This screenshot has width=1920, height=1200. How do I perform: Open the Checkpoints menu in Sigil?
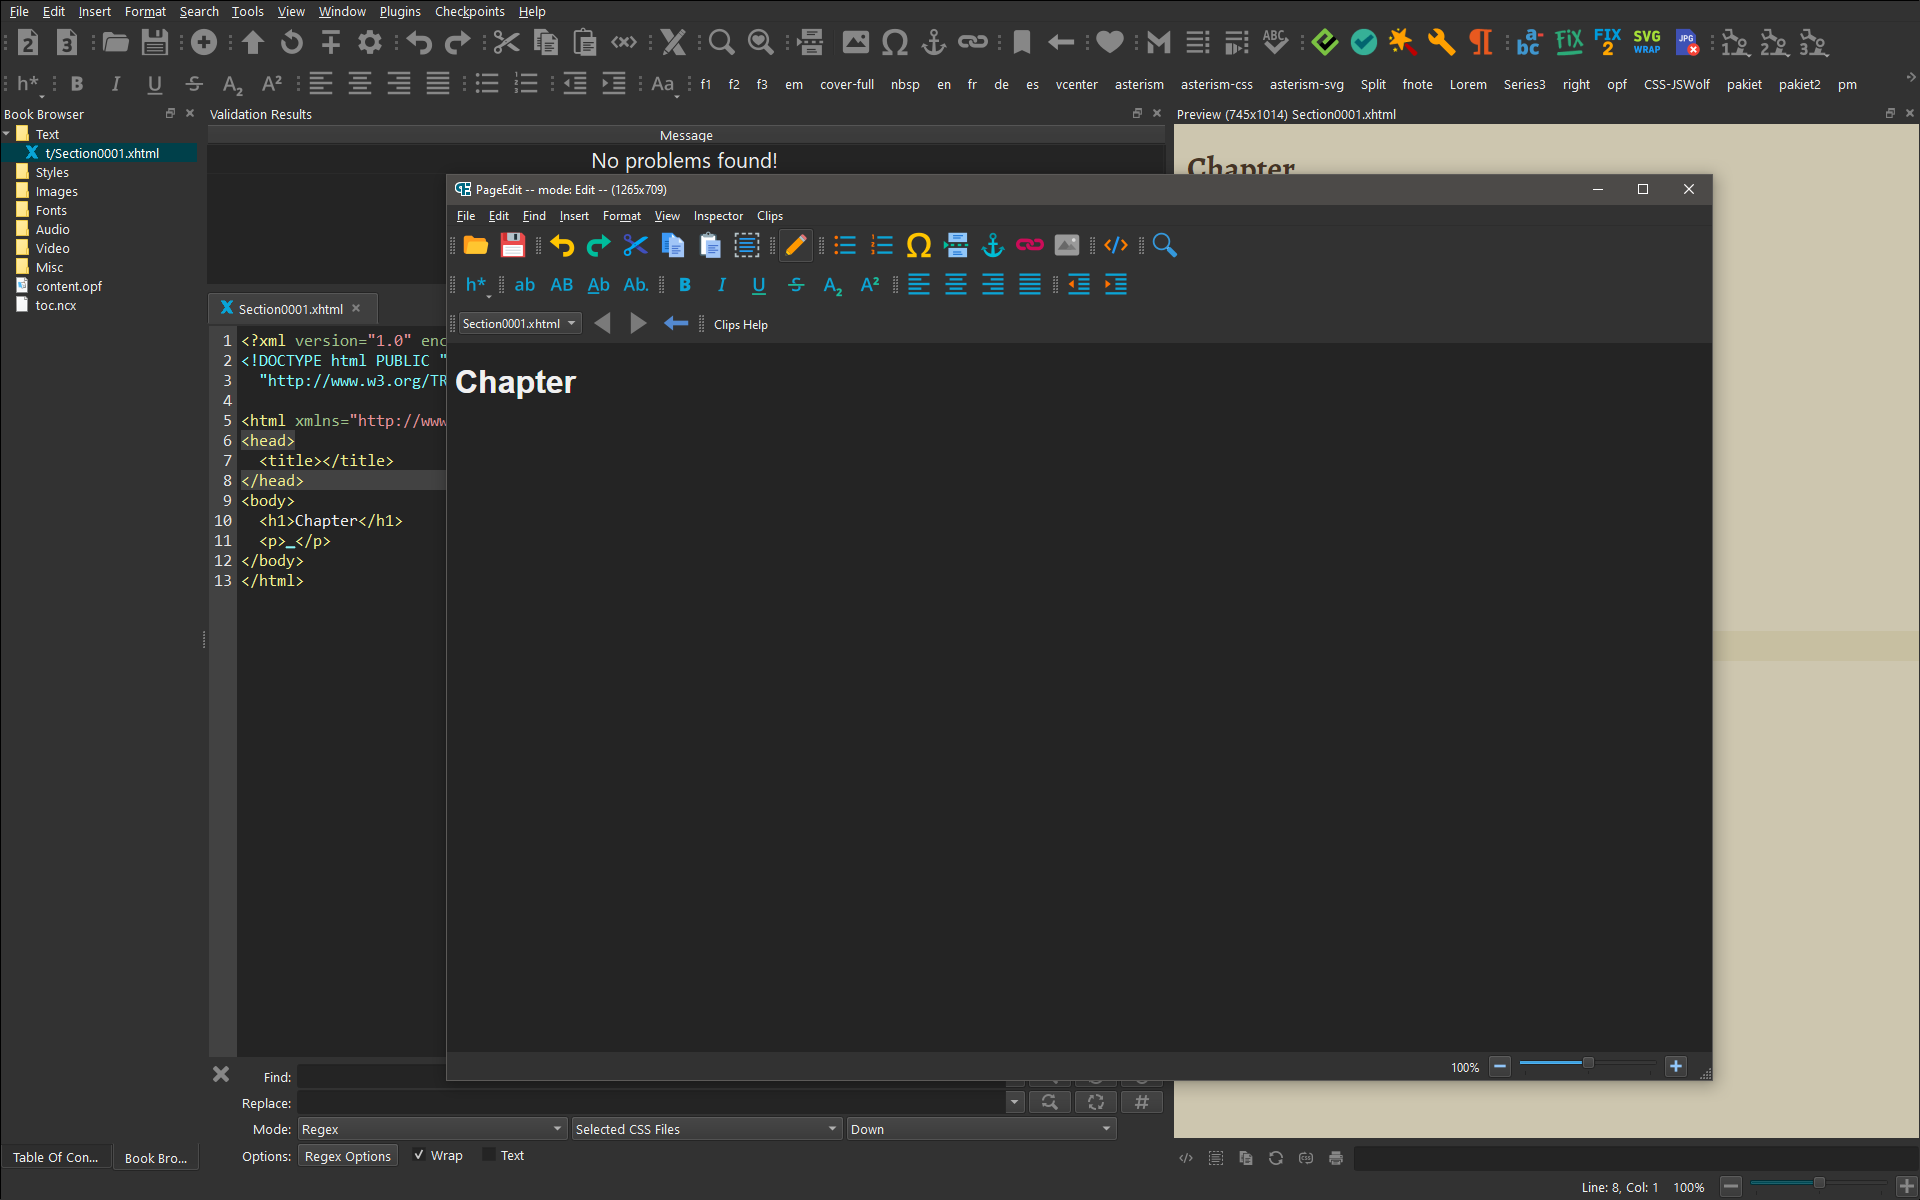[x=469, y=12]
